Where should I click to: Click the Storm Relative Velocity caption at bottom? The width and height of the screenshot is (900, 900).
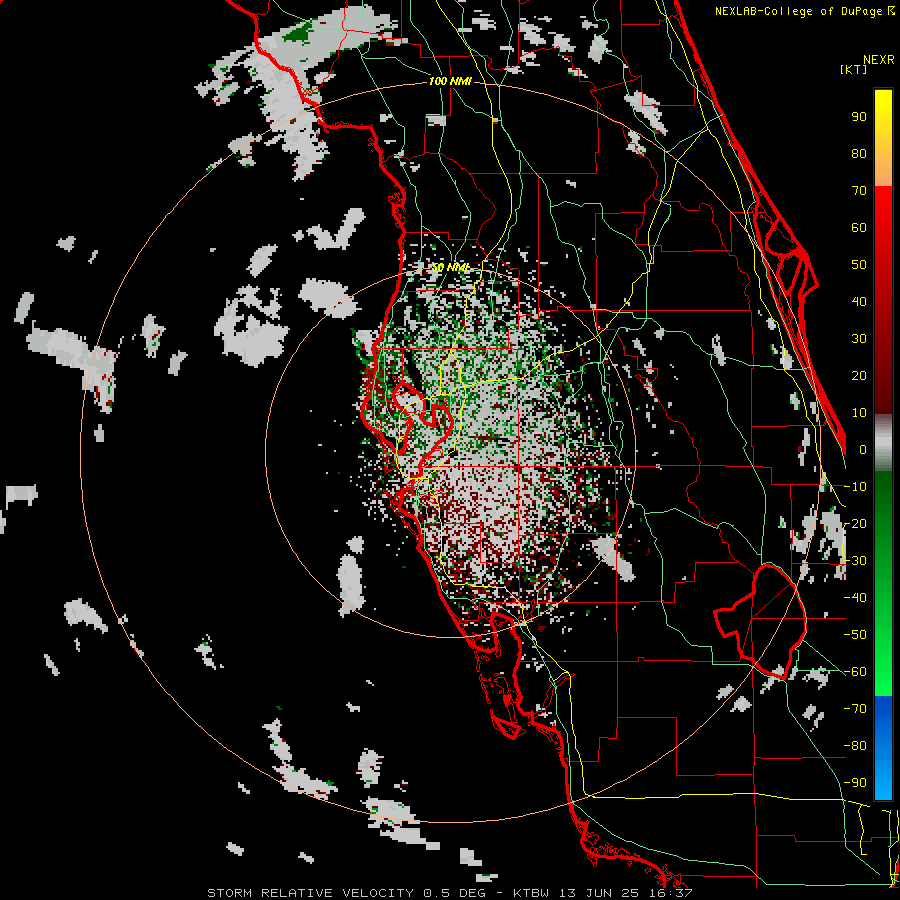450,893
